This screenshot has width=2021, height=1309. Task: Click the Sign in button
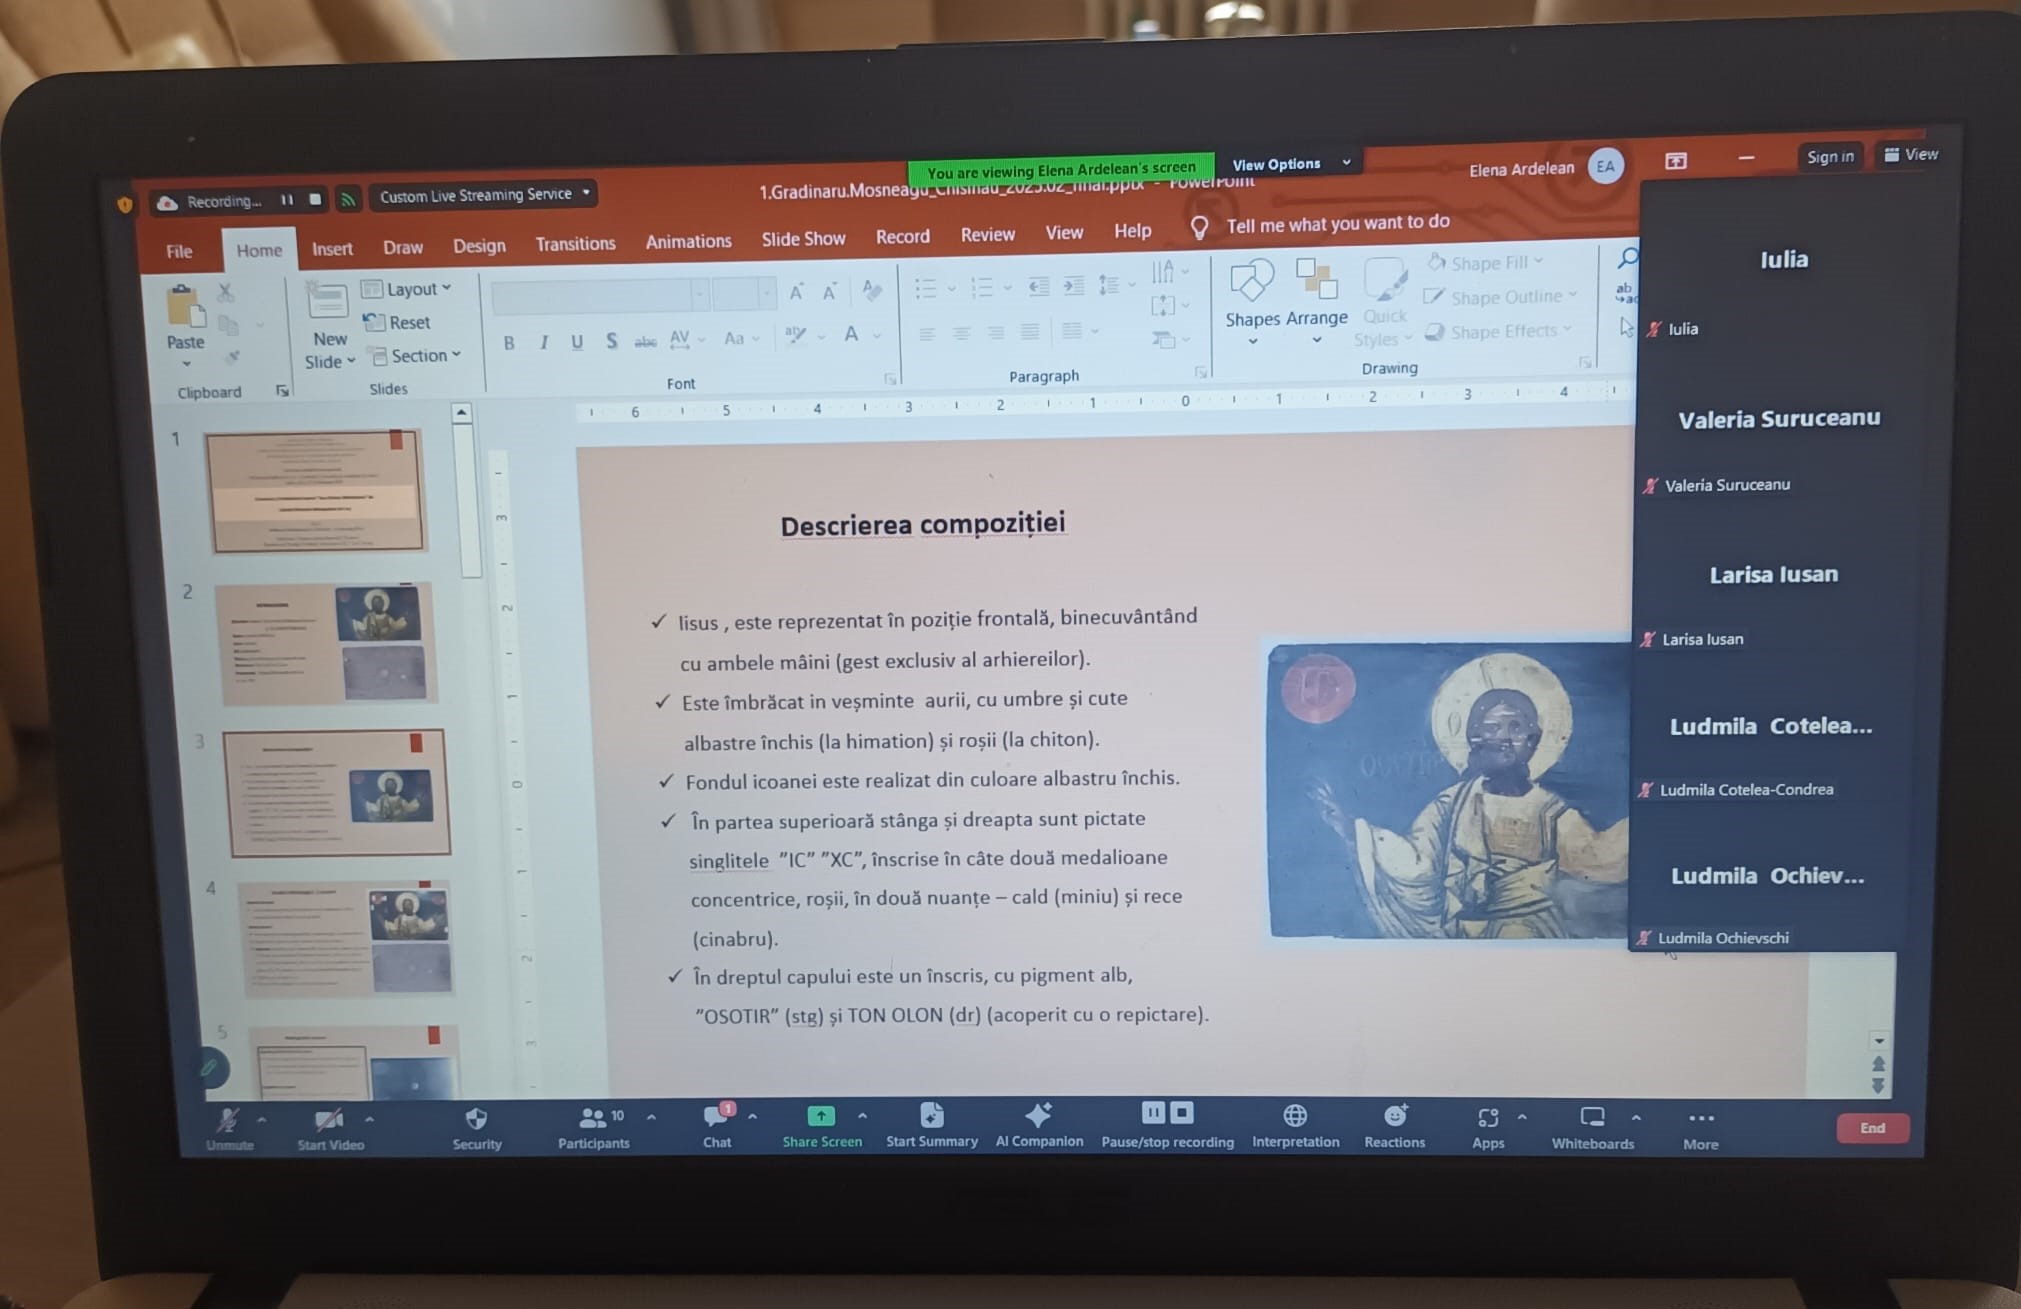click(1829, 156)
